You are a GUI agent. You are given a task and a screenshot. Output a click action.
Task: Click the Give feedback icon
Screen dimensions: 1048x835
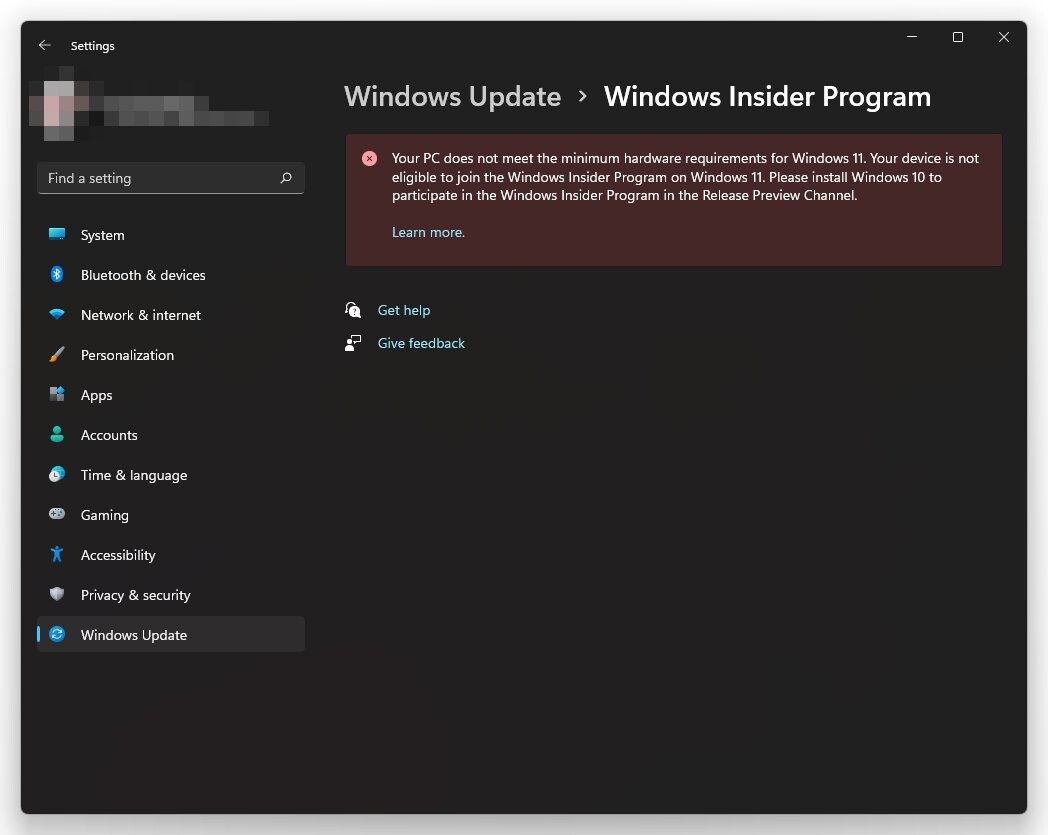(353, 343)
